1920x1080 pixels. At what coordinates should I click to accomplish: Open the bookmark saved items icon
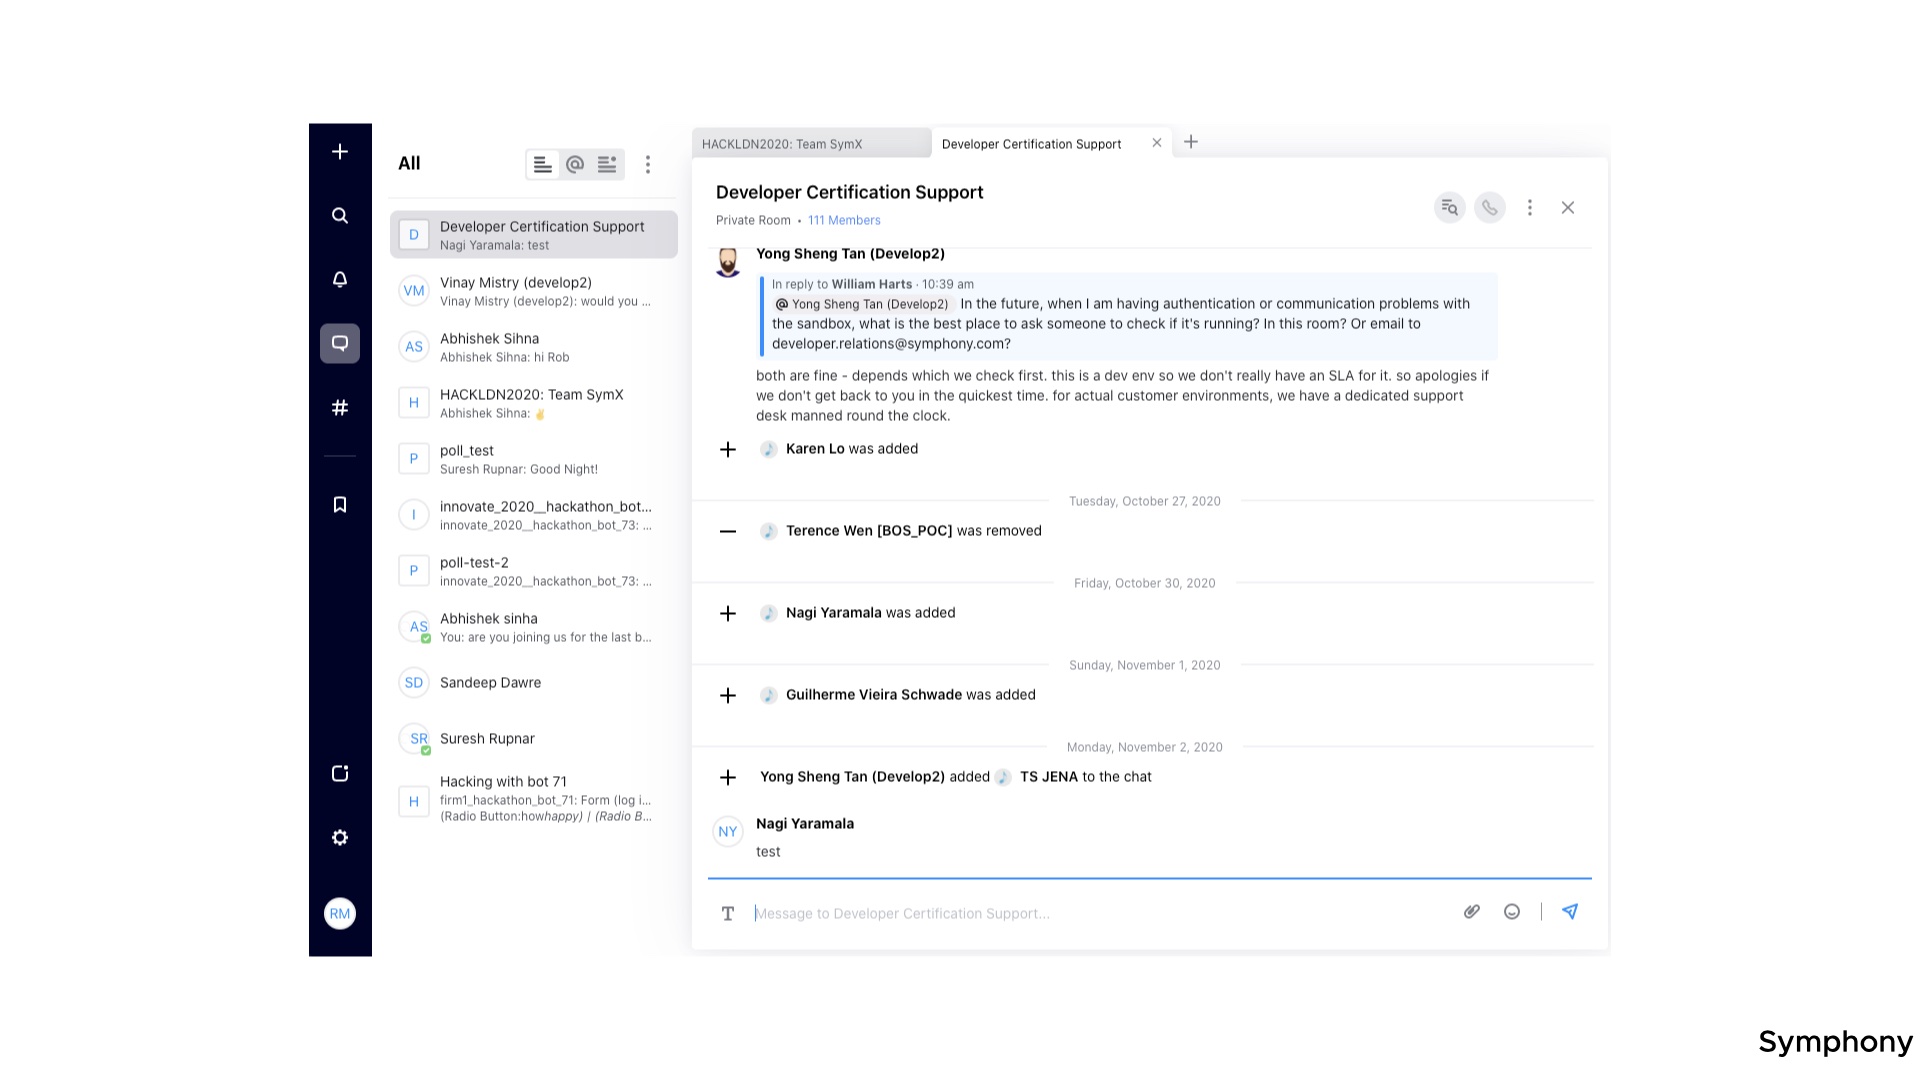coord(340,504)
